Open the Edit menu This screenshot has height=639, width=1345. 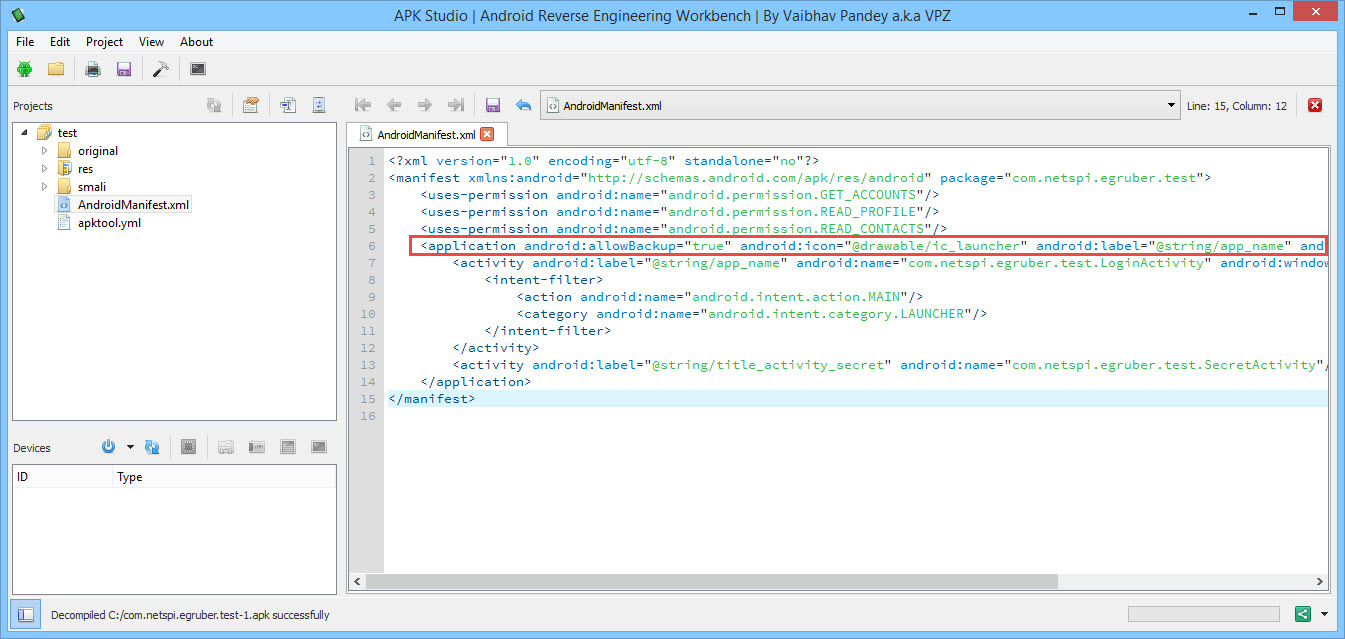click(60, 42)
